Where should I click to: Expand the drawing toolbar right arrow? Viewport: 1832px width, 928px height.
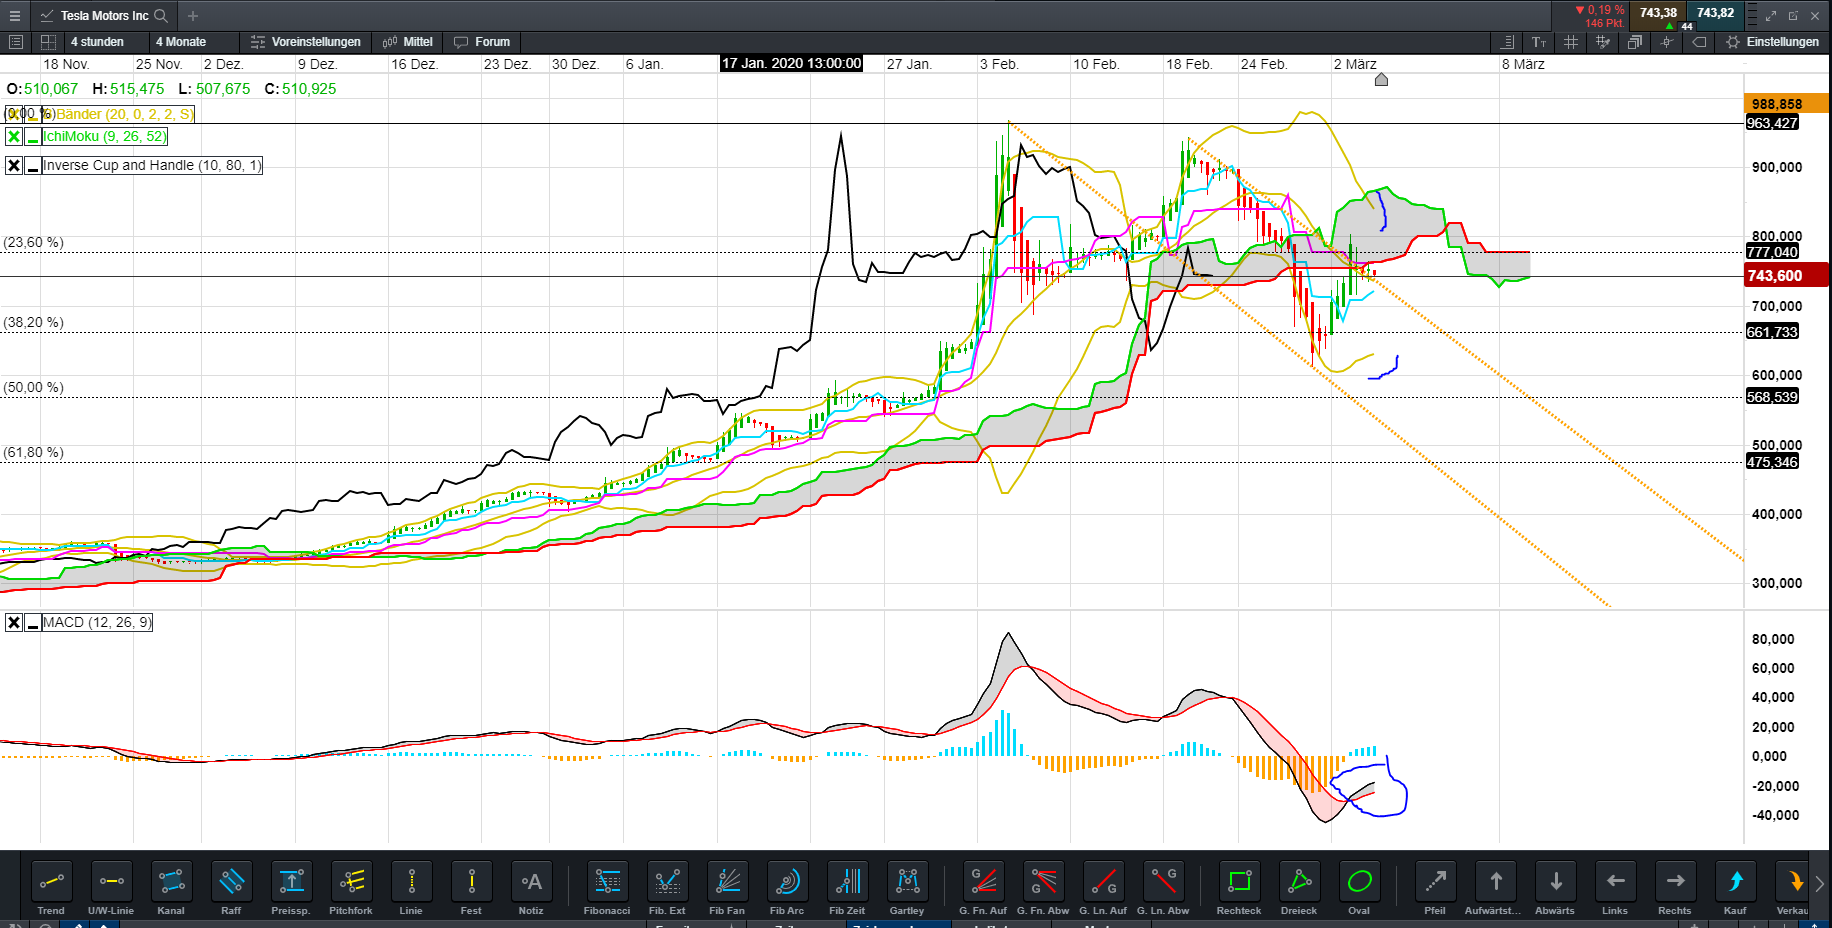[1819, 884]
